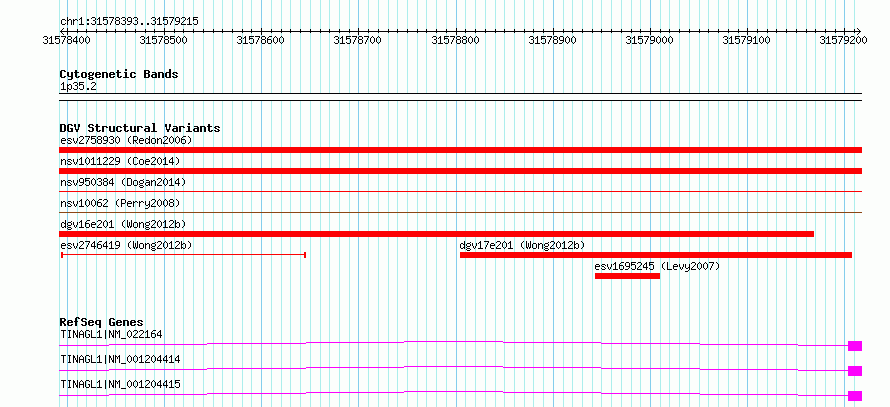This screenshot has height=407, width=890.
Task: Click the red bar for nsv1011229
Action: click(x=460, y=171)
